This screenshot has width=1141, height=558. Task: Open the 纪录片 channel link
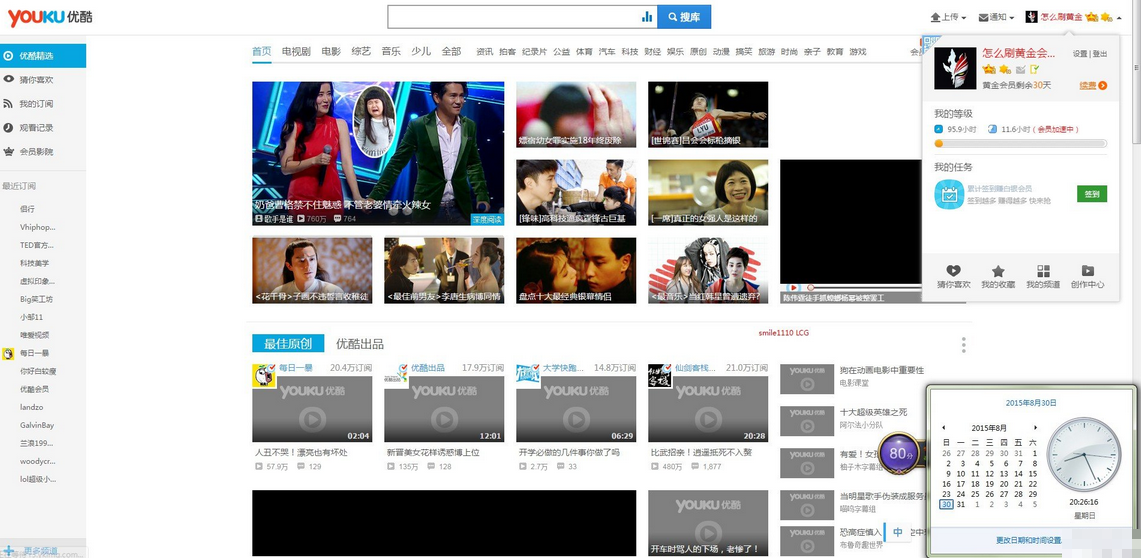pos(534,52)
